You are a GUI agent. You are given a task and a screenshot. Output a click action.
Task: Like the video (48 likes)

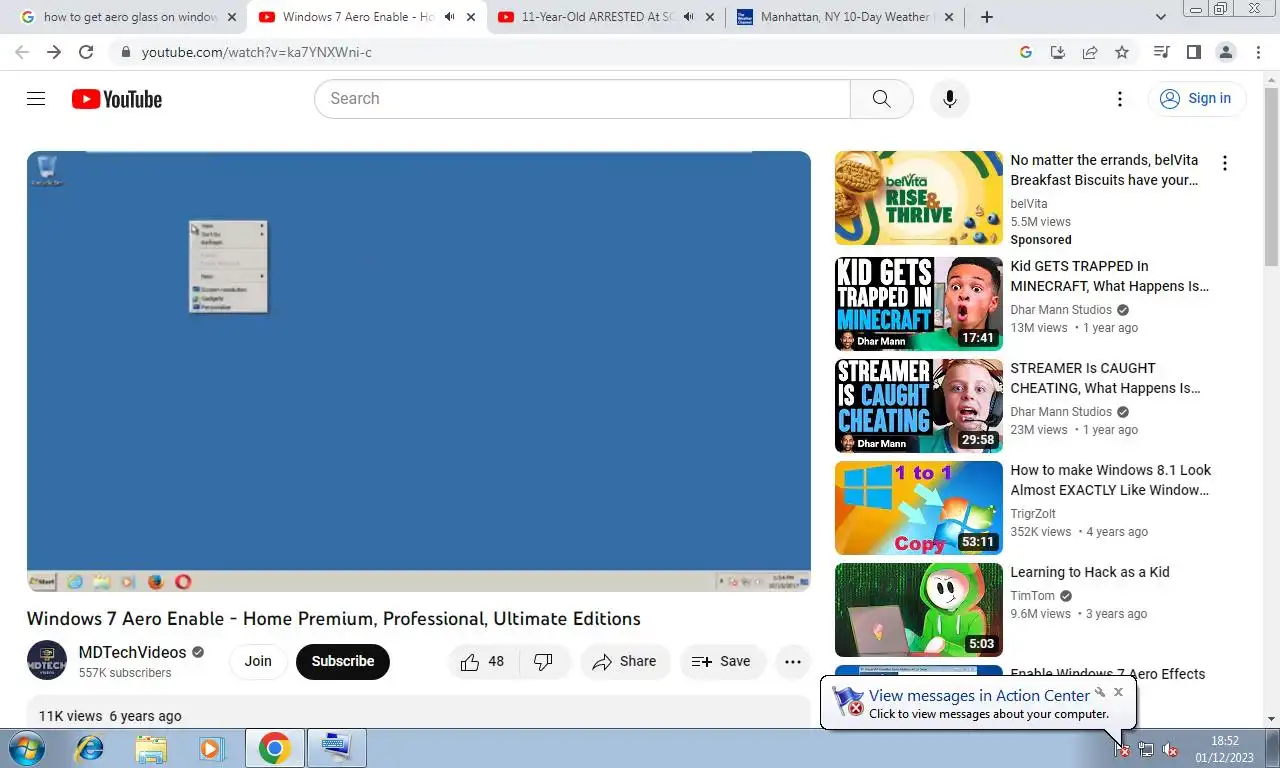click(483, 661)
